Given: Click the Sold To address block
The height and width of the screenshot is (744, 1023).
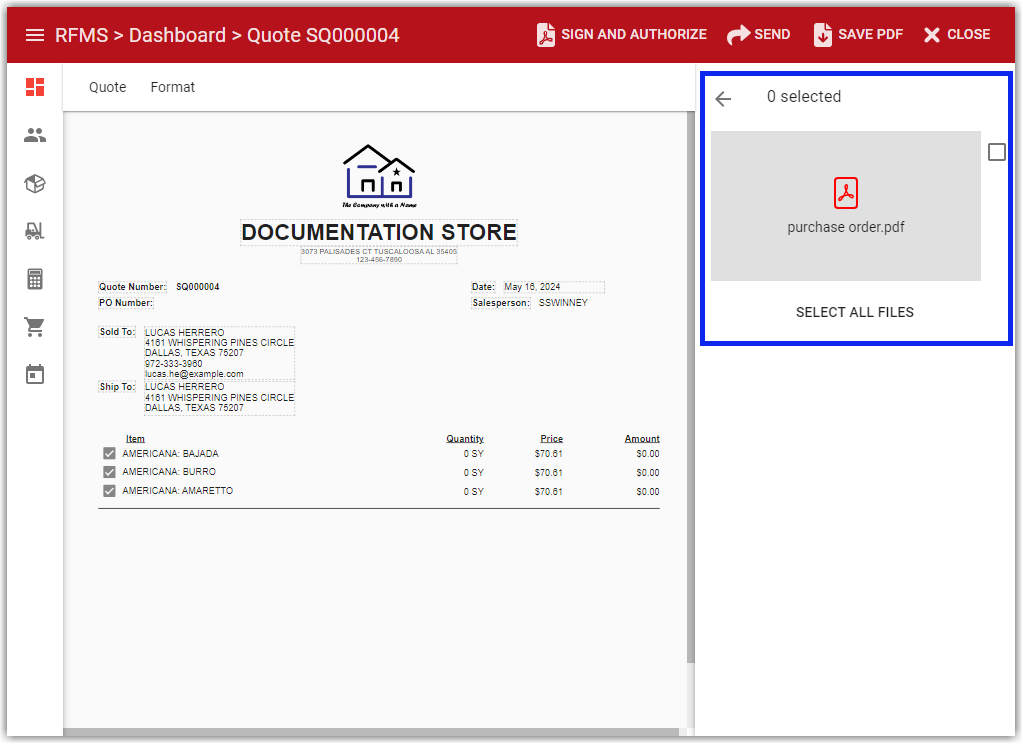Looking at the screenshot, I should [219, 353].
